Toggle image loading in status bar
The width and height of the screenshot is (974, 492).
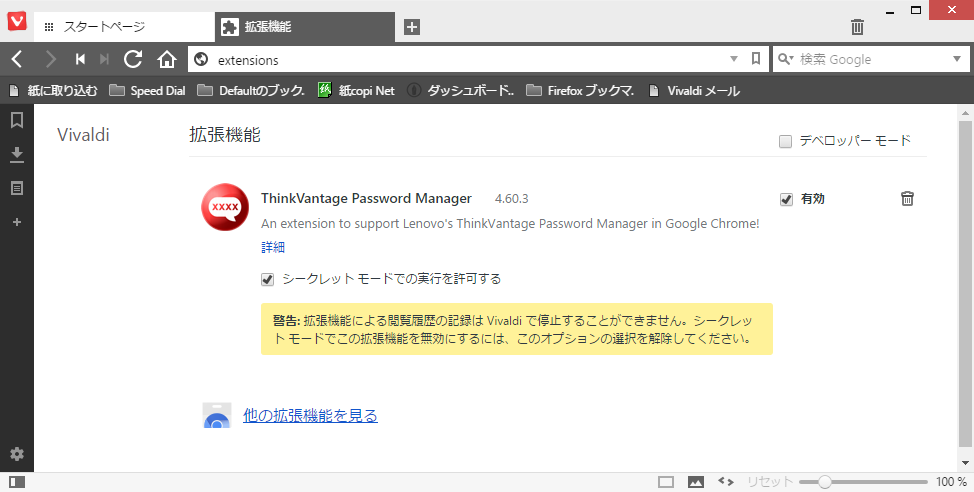(x=696, y=482)
